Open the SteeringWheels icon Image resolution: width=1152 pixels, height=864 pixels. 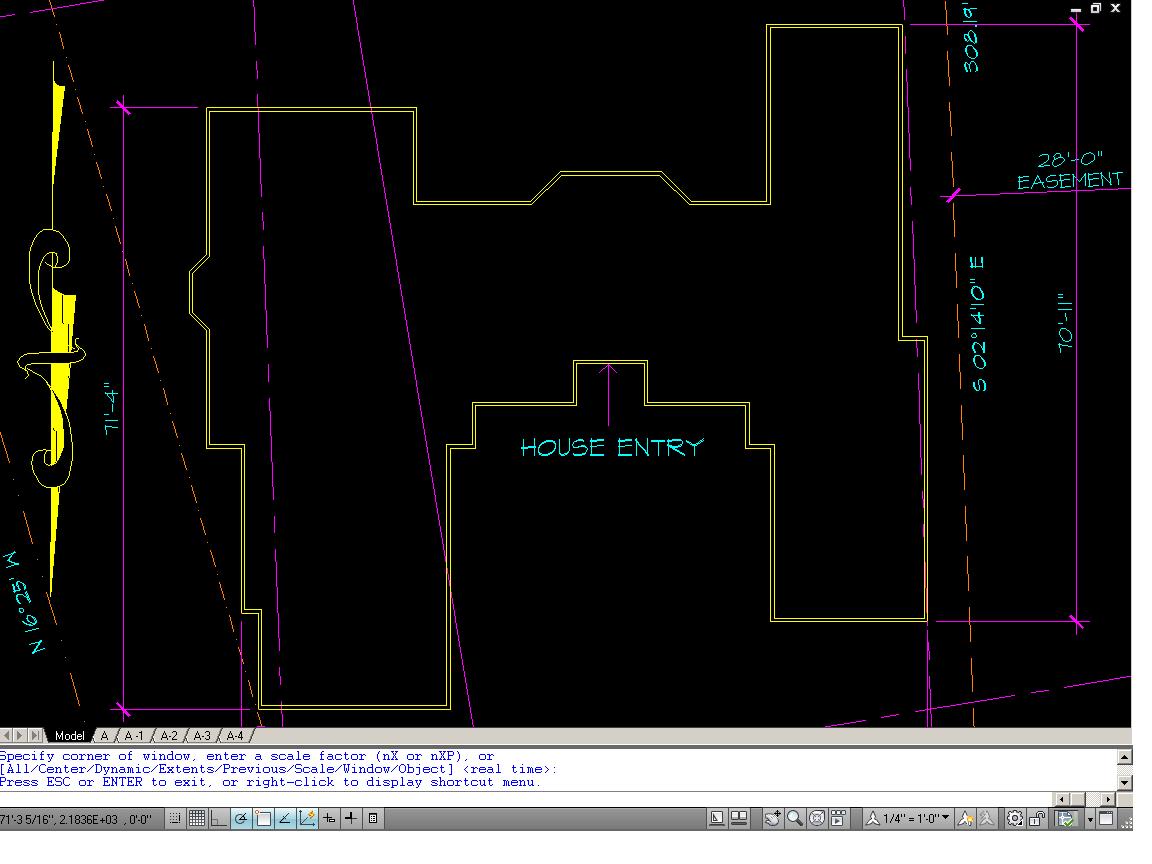(817, 818)
